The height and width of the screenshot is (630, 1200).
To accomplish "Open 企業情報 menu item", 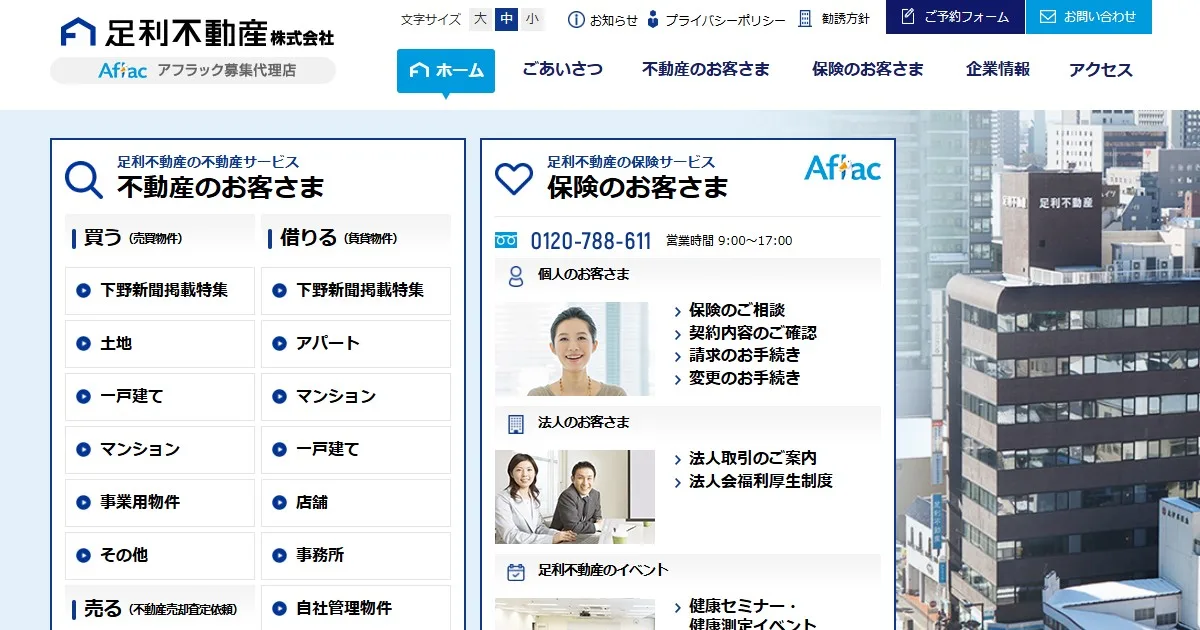I will [x=997, y=69].
